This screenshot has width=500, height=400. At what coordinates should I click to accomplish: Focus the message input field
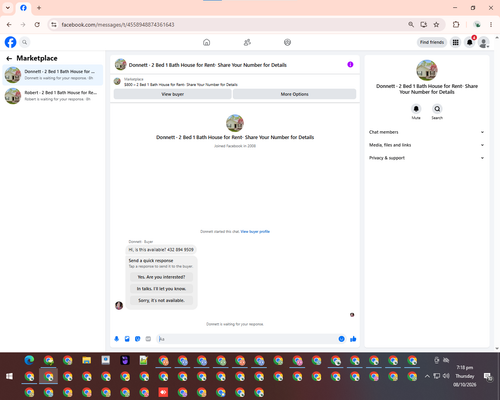click(x=247, y=339)
